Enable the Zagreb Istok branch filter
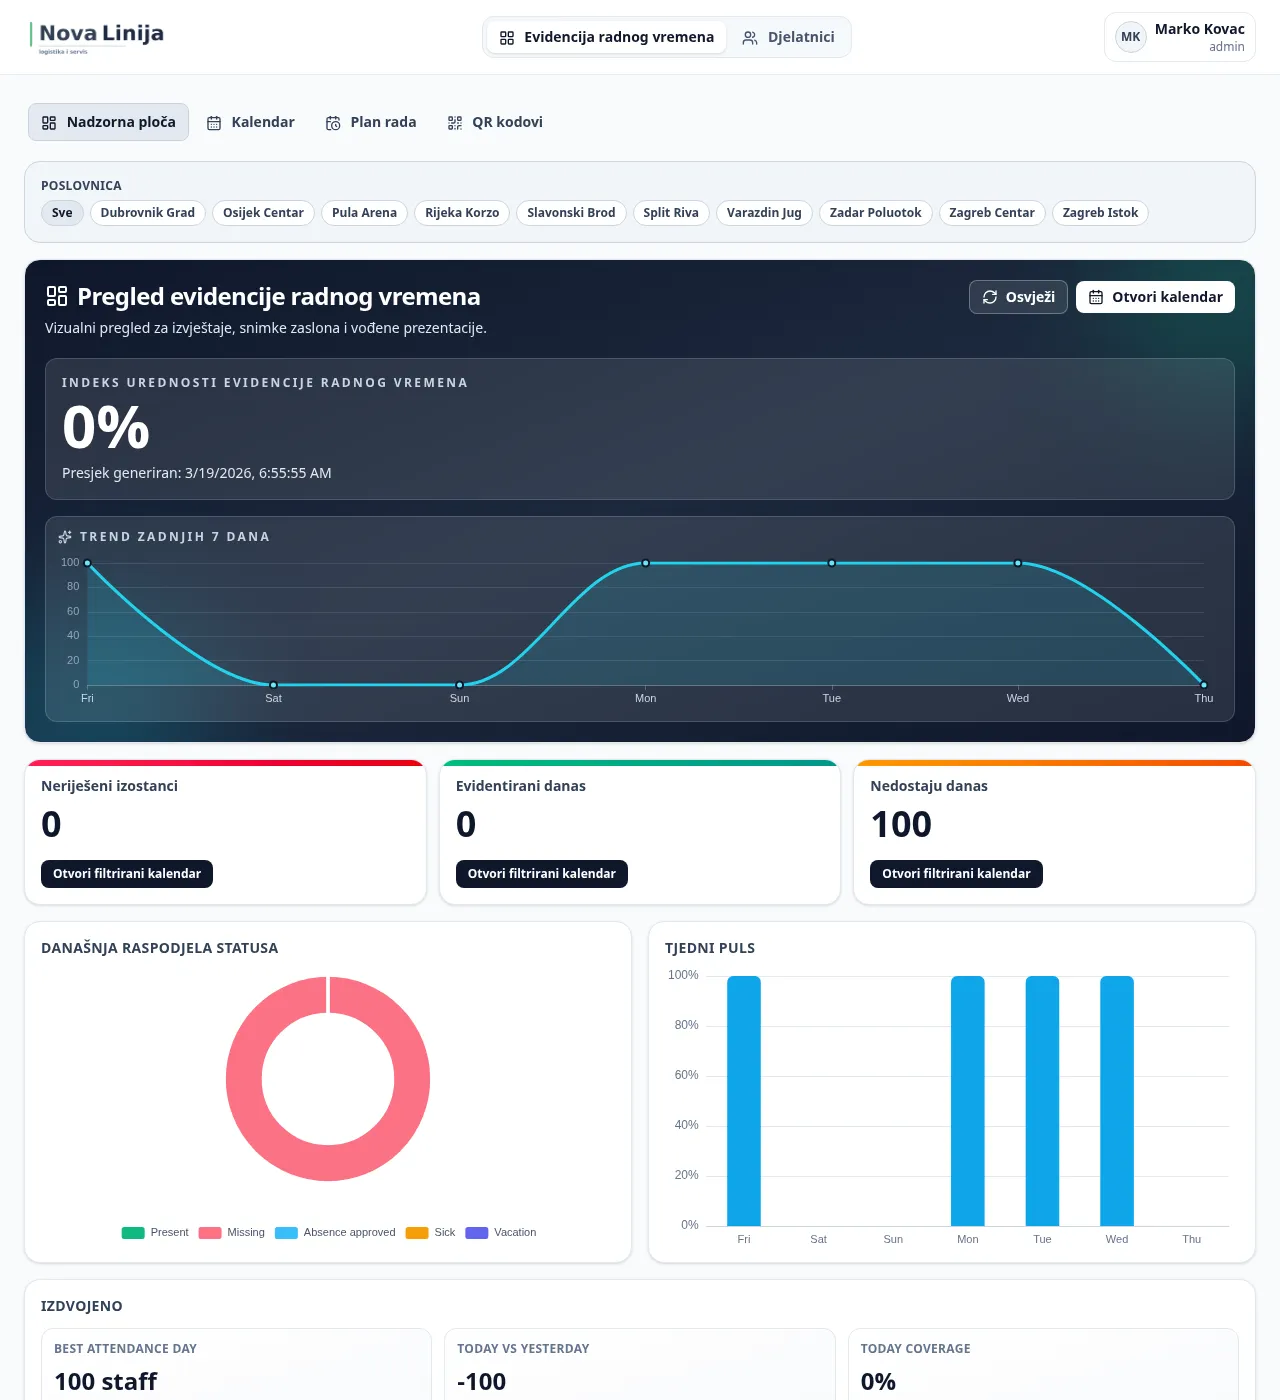This screenshot has width=1280, height=1400. point(1100,213)
